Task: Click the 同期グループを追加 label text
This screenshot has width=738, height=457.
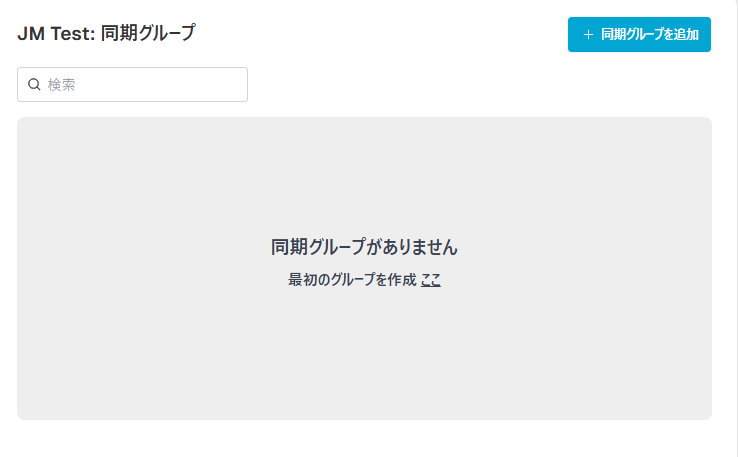Action: point(650,34)
